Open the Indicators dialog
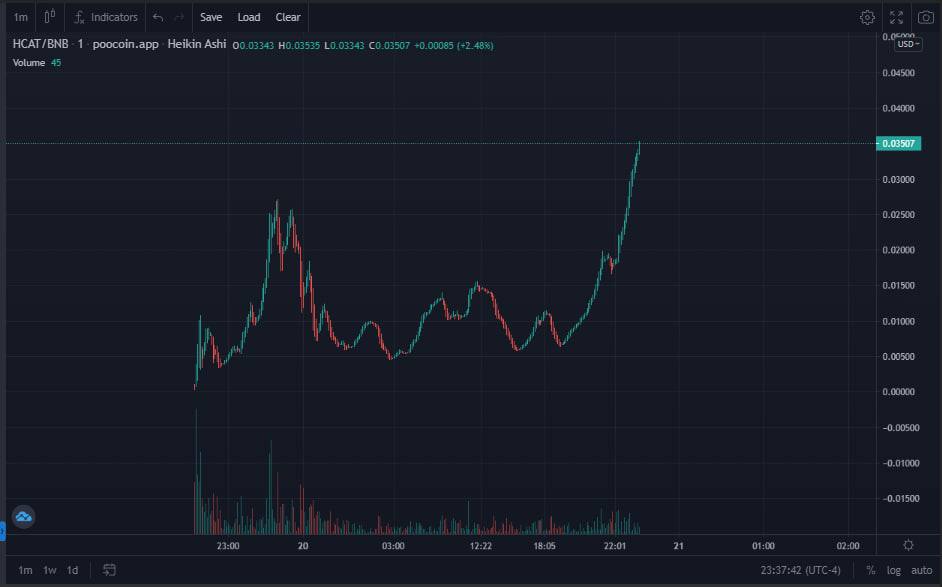 tap(106, 17)
